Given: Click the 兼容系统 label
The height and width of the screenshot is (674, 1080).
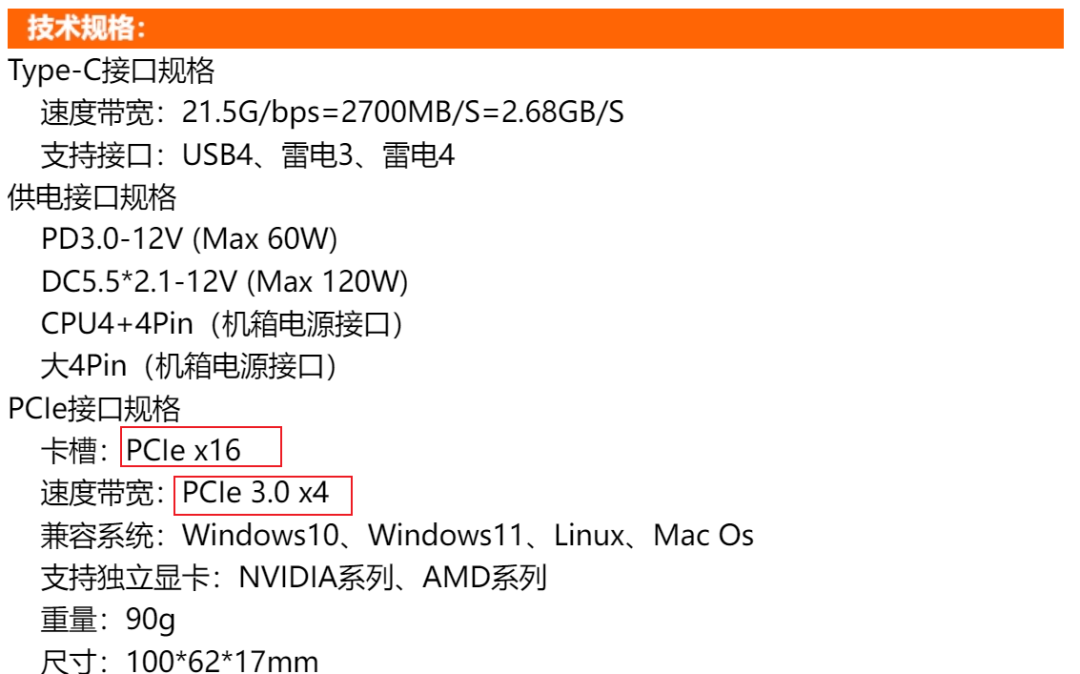Looking at the screenshot, I should click(96, 536).
